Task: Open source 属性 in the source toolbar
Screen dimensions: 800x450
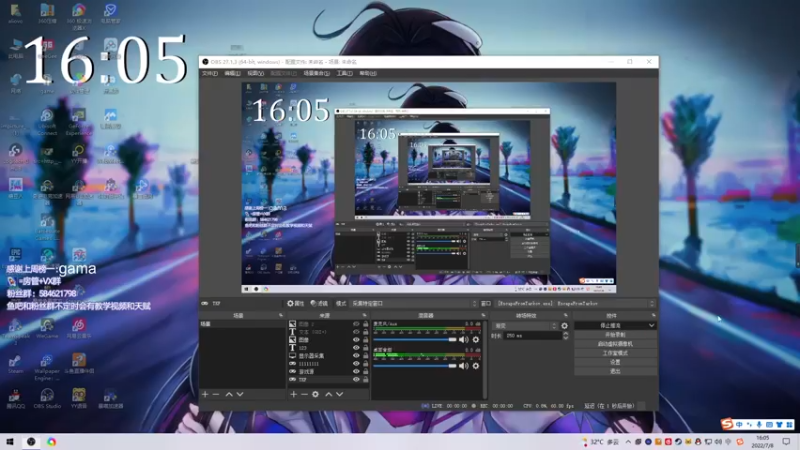Action: [x=295, y=304]
